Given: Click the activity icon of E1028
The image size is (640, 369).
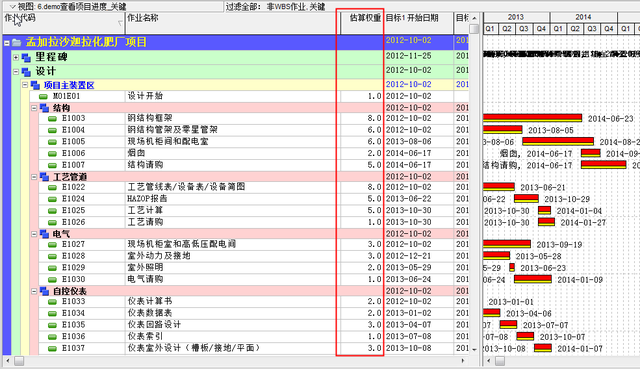Looking at the screenshot, I should pos(52,256).
